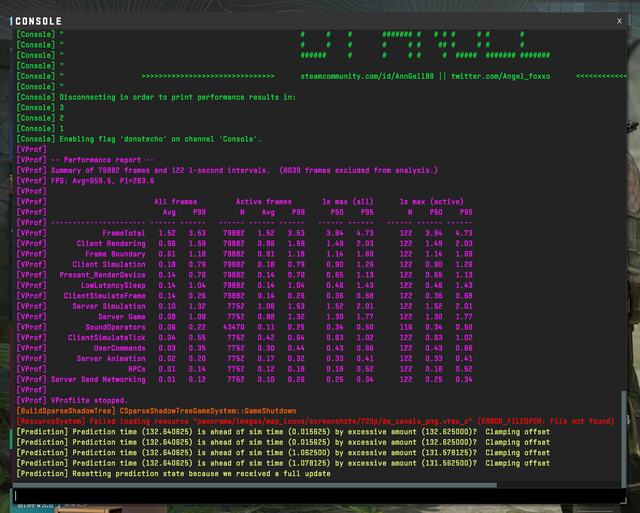Click the "Enabling flag 'donotecho'" line

pos(139,139)
